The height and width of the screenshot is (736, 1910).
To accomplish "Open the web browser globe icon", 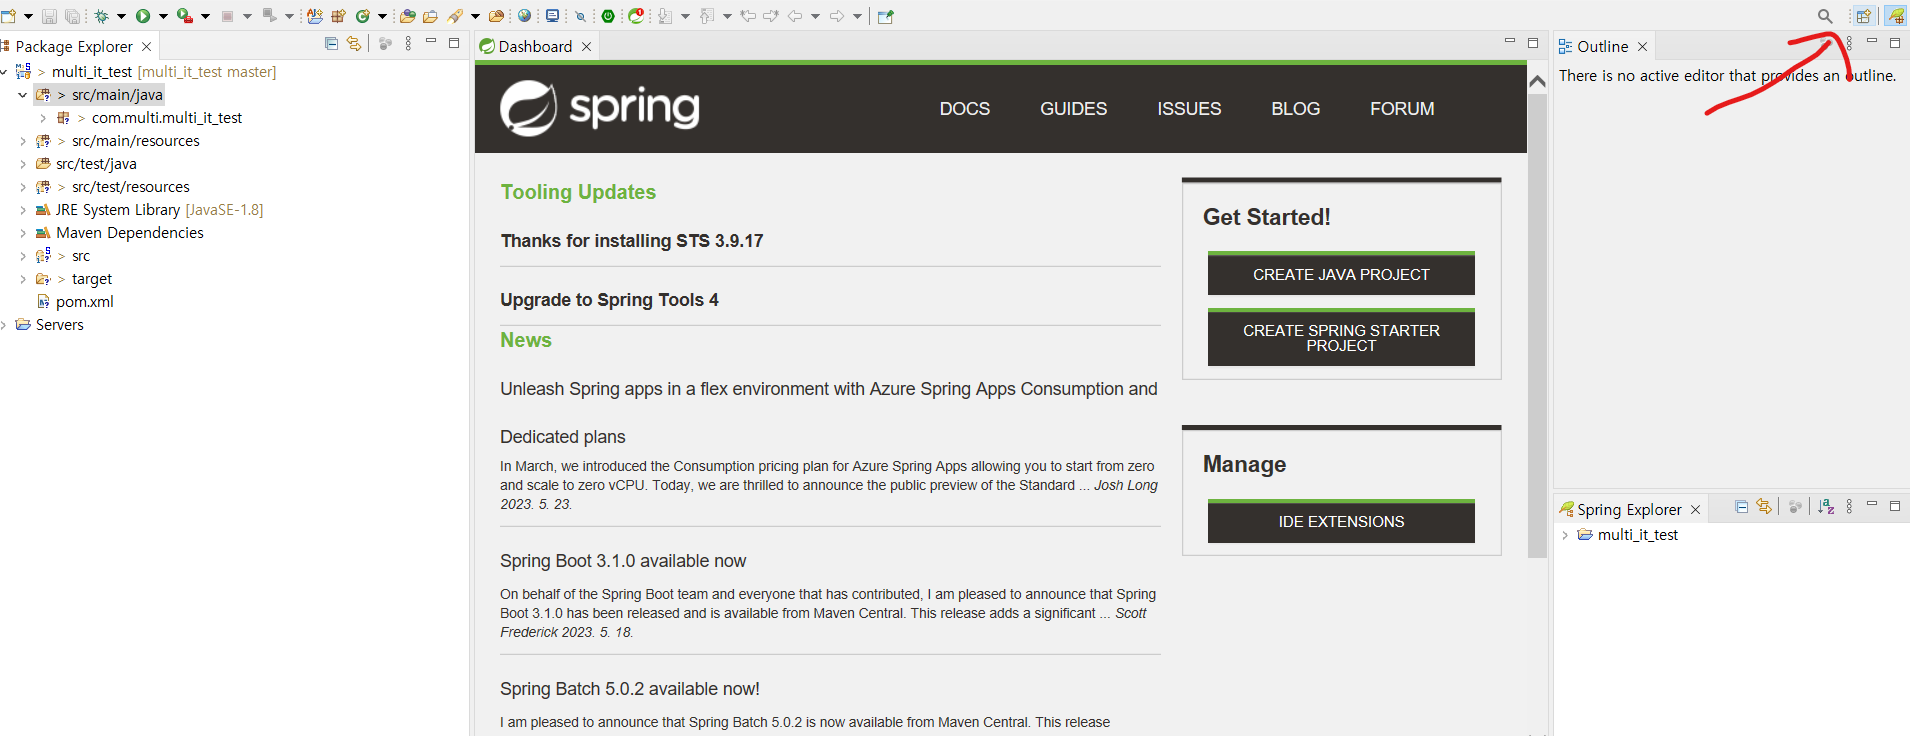I will pyautogui.click(x=524, y=16).
